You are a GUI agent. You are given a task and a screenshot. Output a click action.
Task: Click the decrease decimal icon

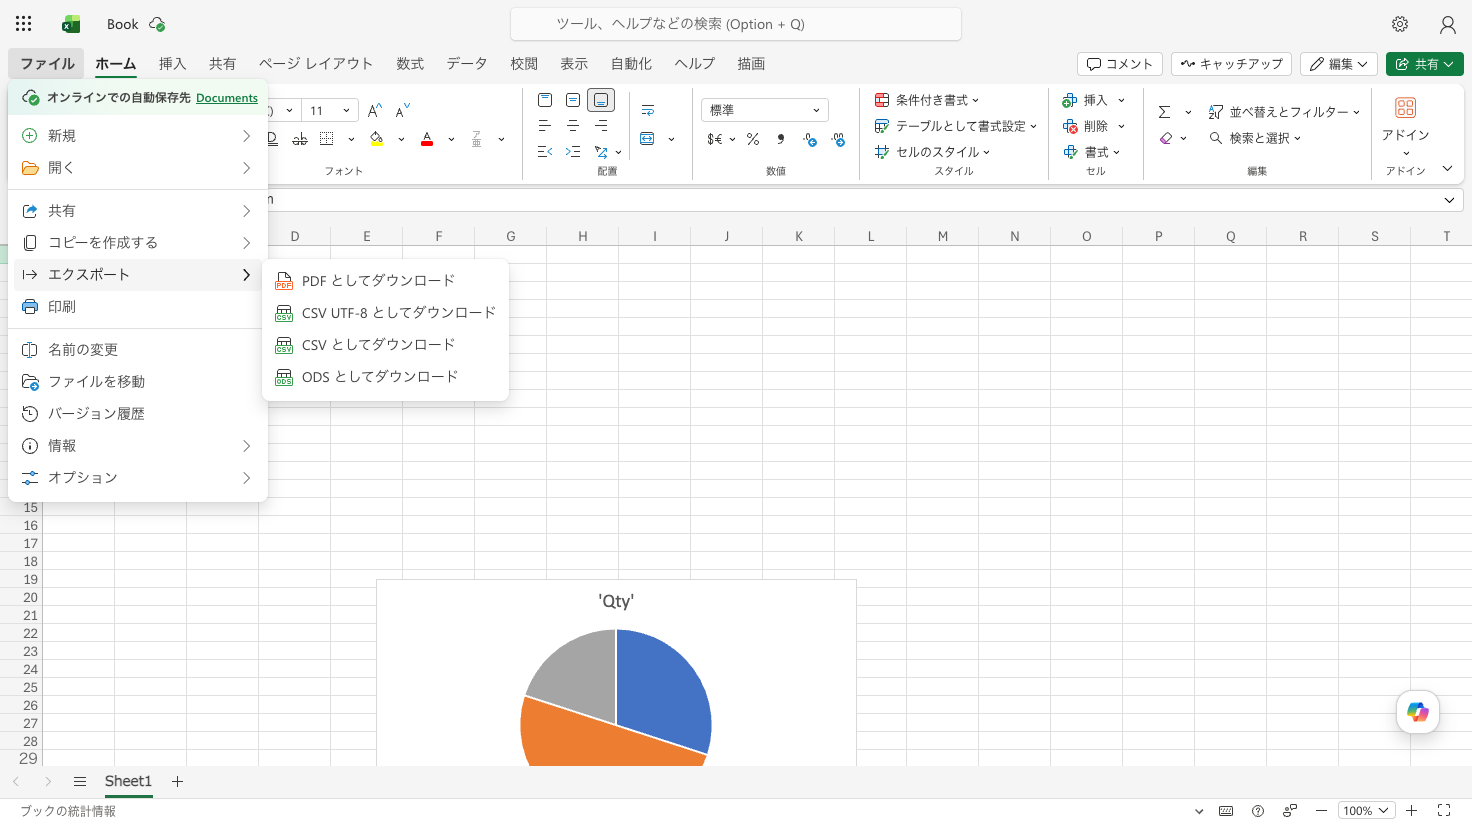pyautogui.click(x=810, y=139)
